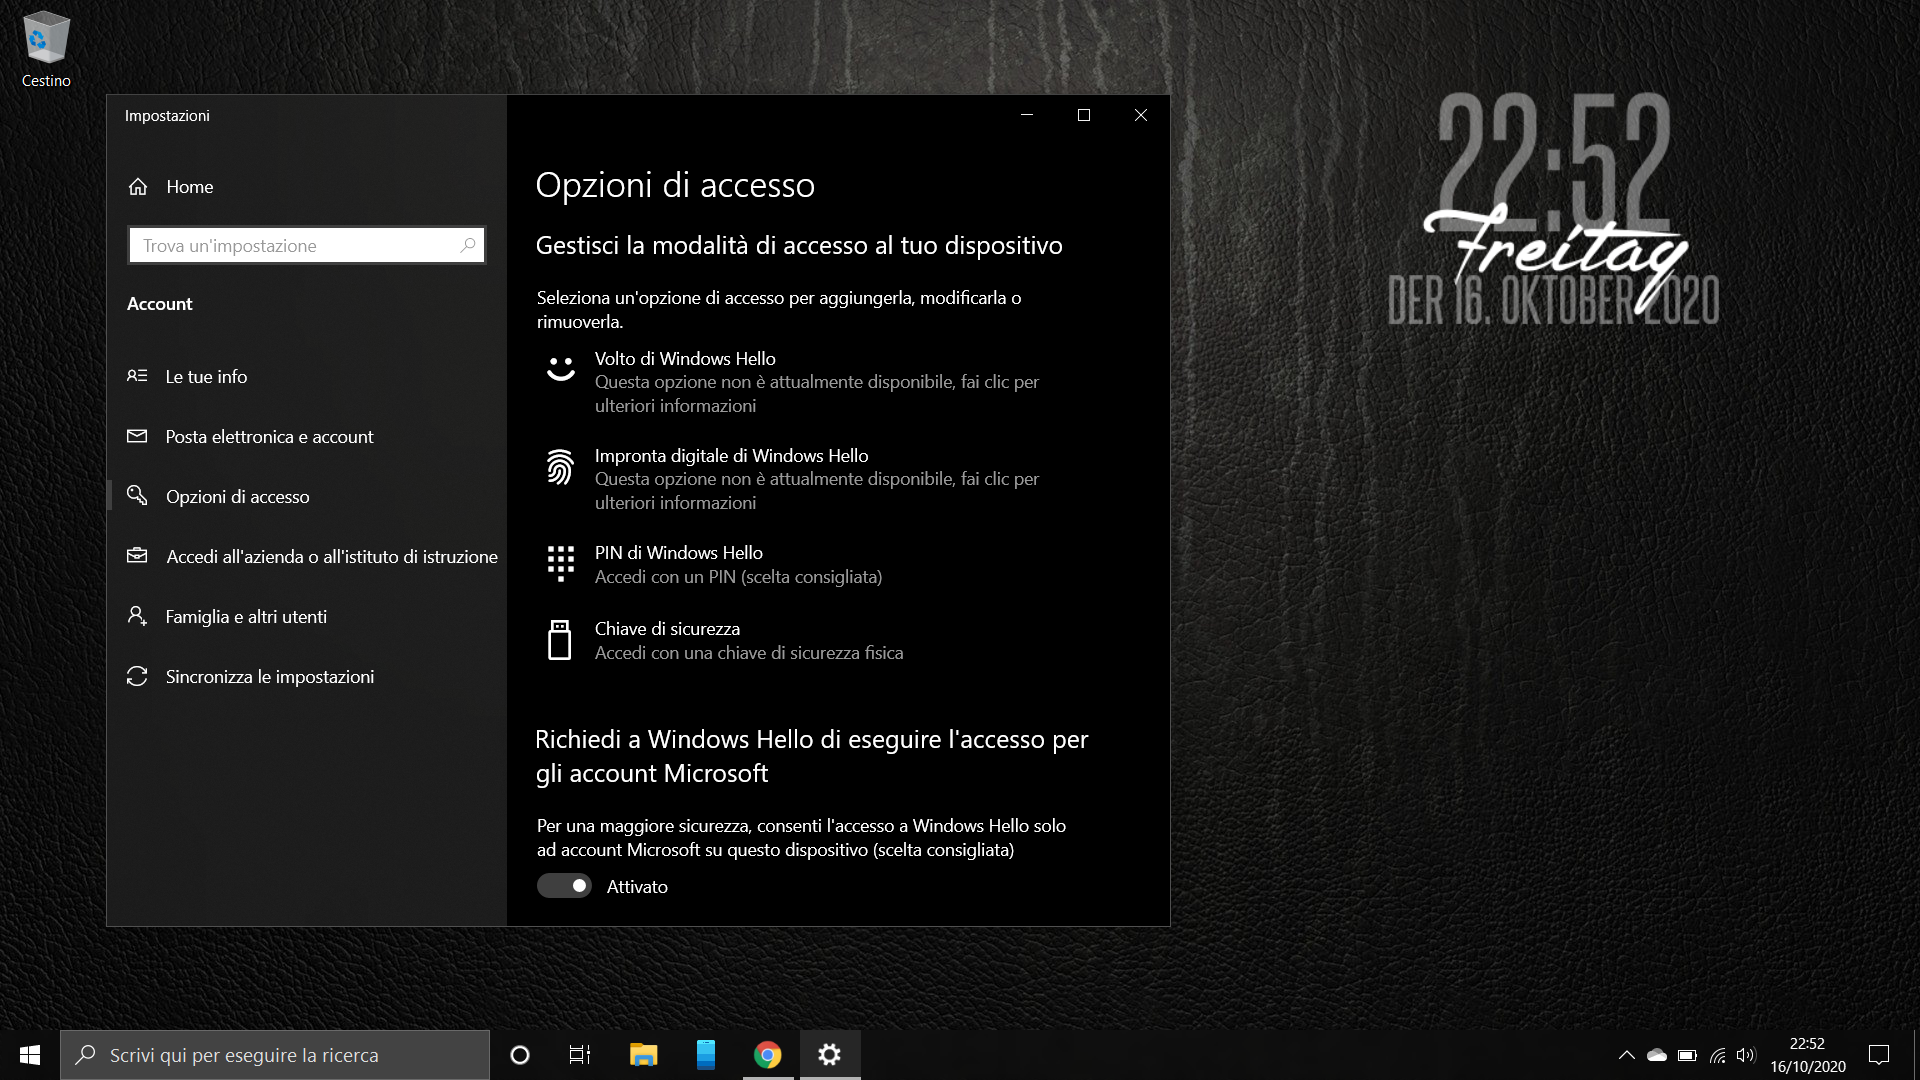This screenshot has width=1920, height=1080.
Task: Click the taskbar clock showing 22:52
Action: pos(1807,1055)
